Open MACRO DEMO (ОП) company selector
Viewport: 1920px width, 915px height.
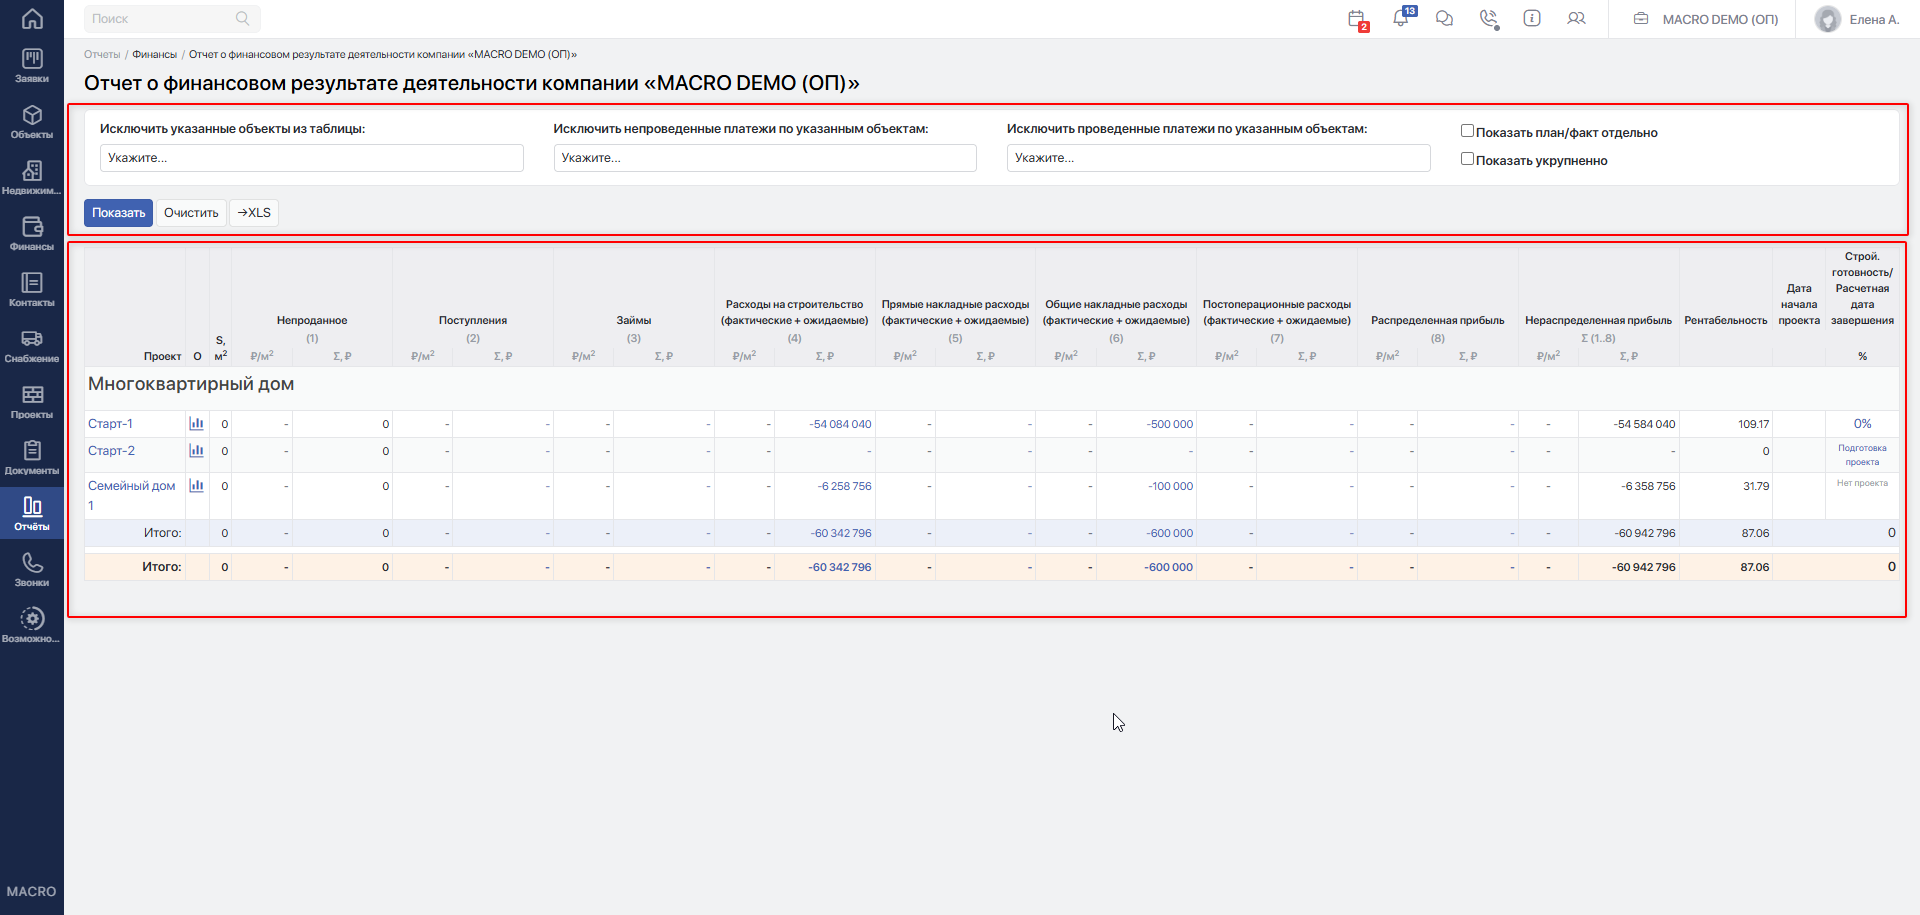pyautogui.click(x=1706, y=19)
